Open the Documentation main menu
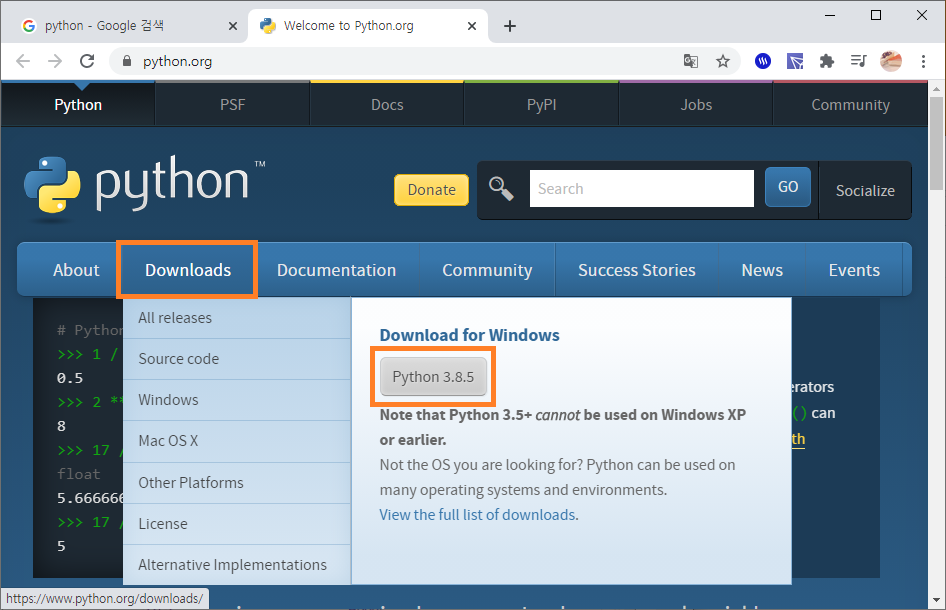This screenshot has height=610, width=946. tap(336, 270)
